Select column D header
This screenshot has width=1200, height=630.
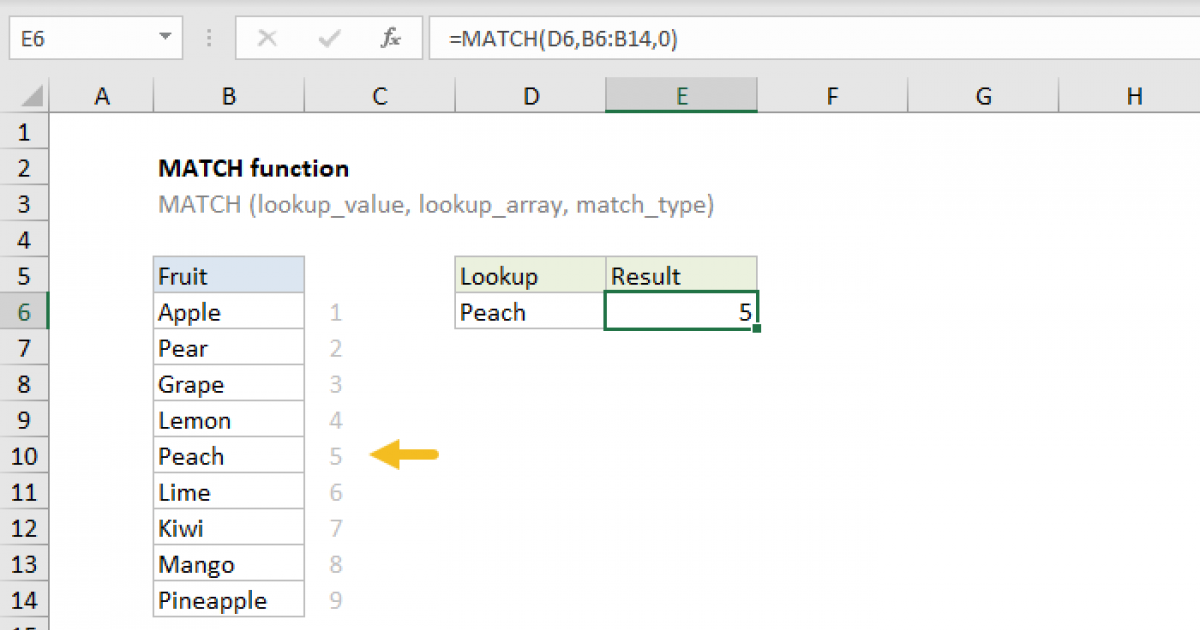[x=530, y=96]
